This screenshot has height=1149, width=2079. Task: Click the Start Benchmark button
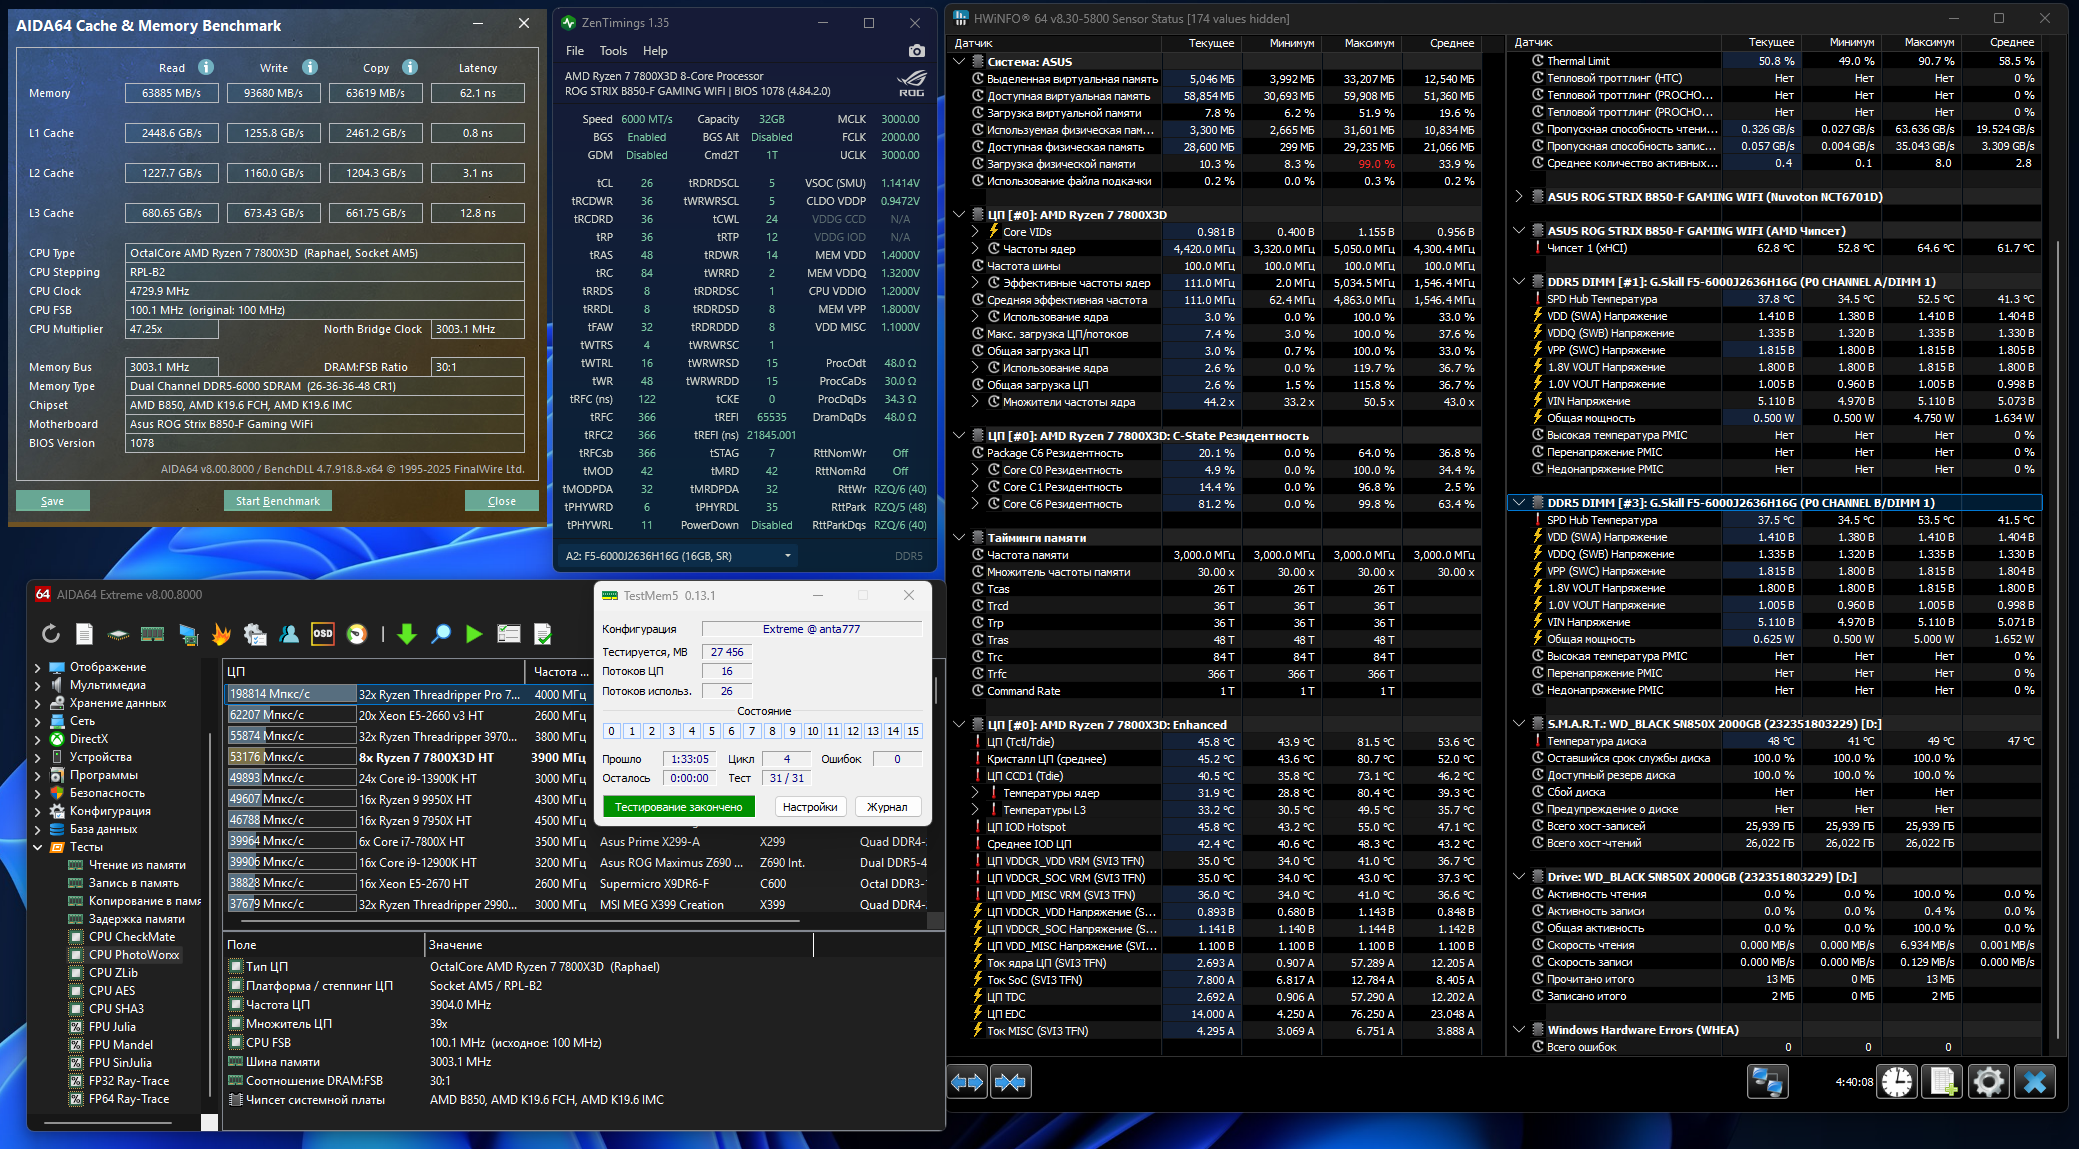click(x=277, y=501)
